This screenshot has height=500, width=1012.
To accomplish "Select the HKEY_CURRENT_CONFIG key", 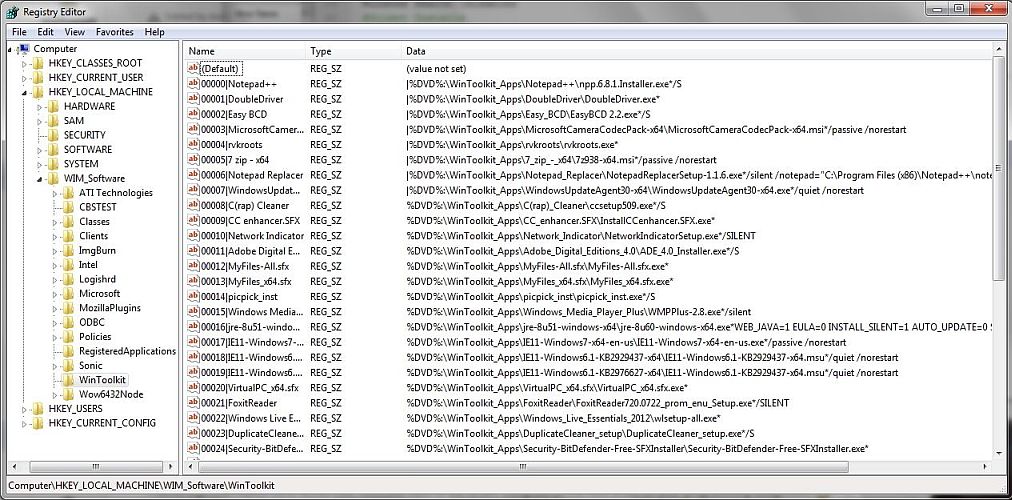I will 102,423.
